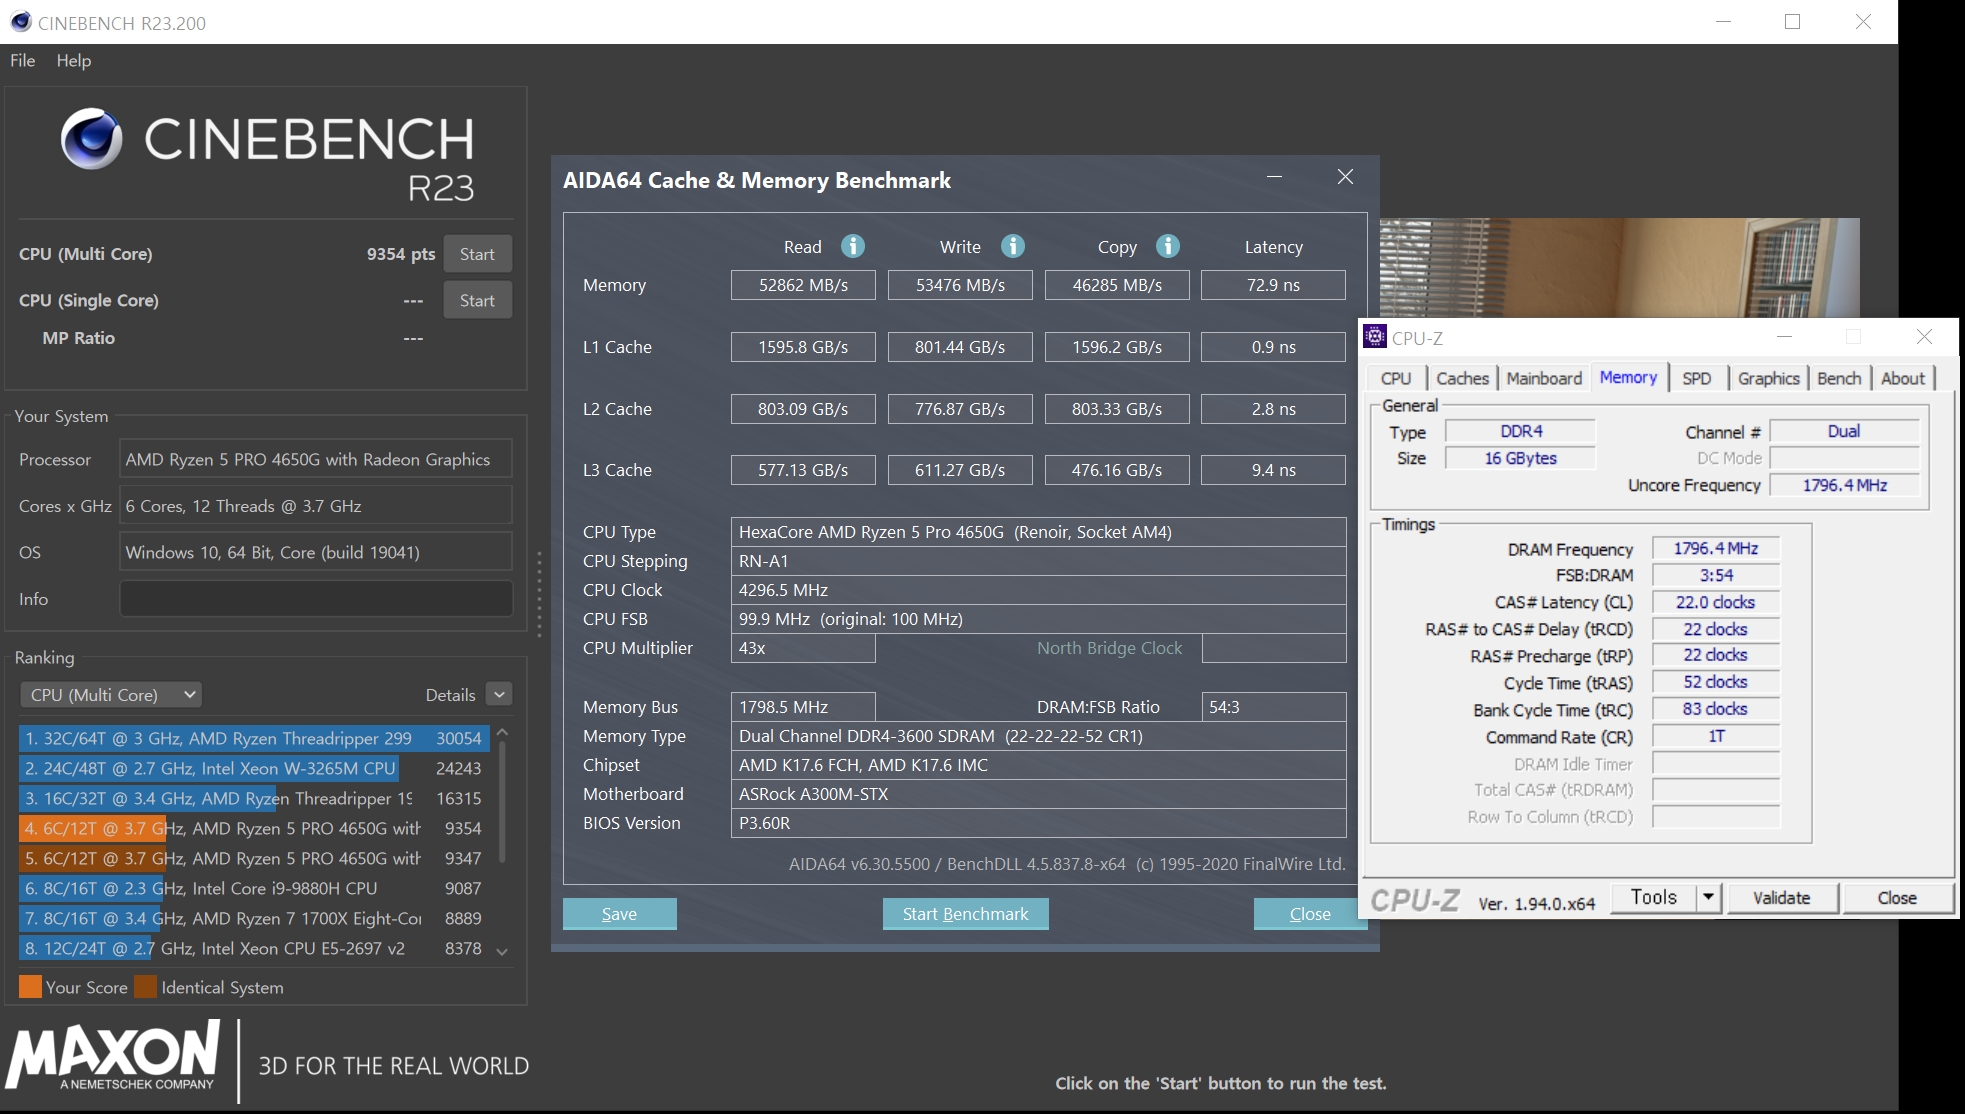Open the CPU-Z Tools dropdown arrow
The width and height of the screenshot is (1965, 1114).
click(1708, 897)
